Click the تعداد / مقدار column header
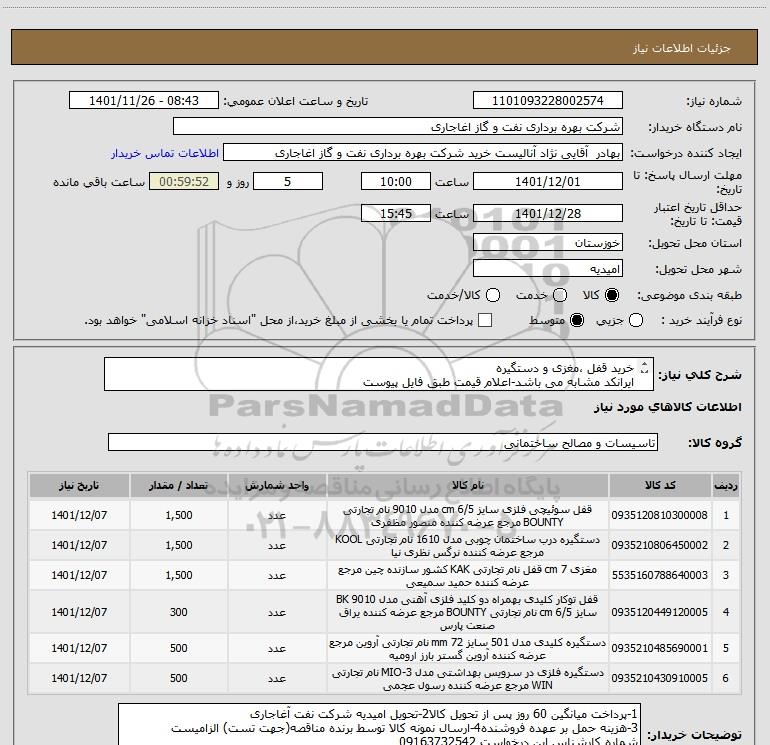This screenshot has height=745, width=770. [179, 485]
